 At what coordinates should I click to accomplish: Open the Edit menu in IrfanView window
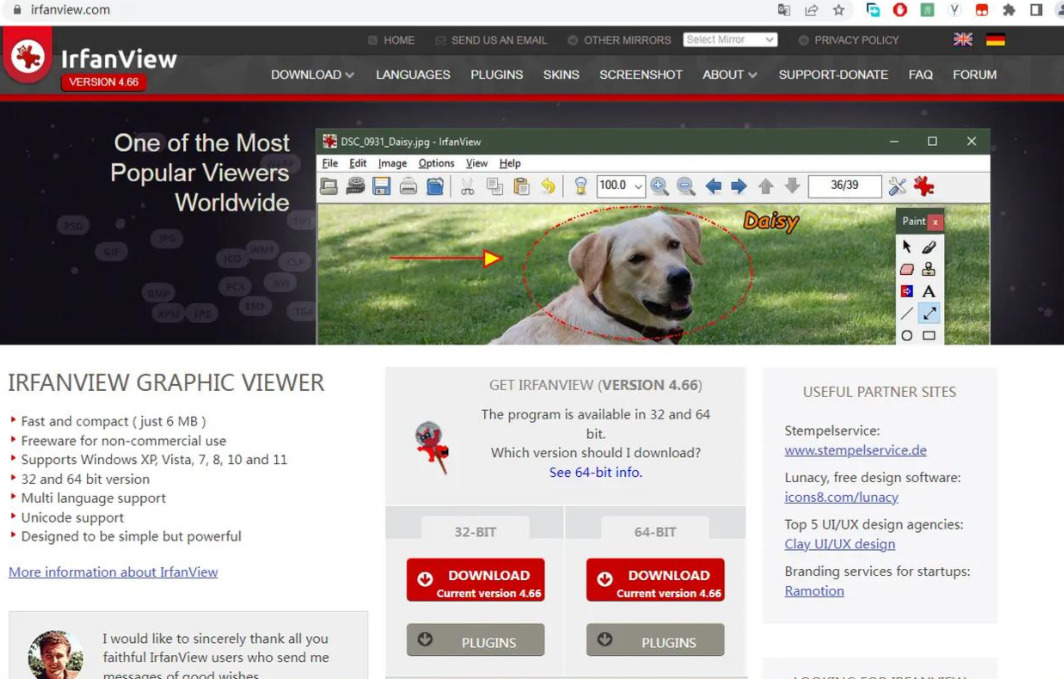(358, 163)
